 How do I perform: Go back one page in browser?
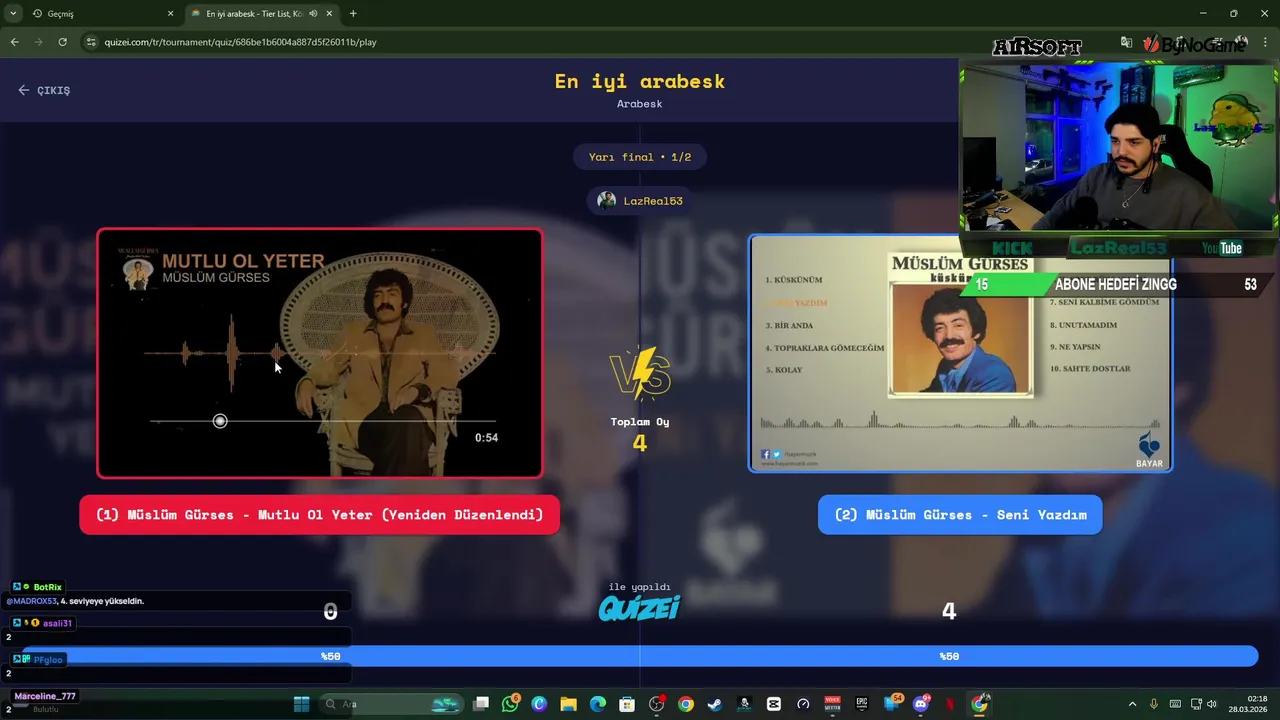pyautogui.click(x=14, y=42)
